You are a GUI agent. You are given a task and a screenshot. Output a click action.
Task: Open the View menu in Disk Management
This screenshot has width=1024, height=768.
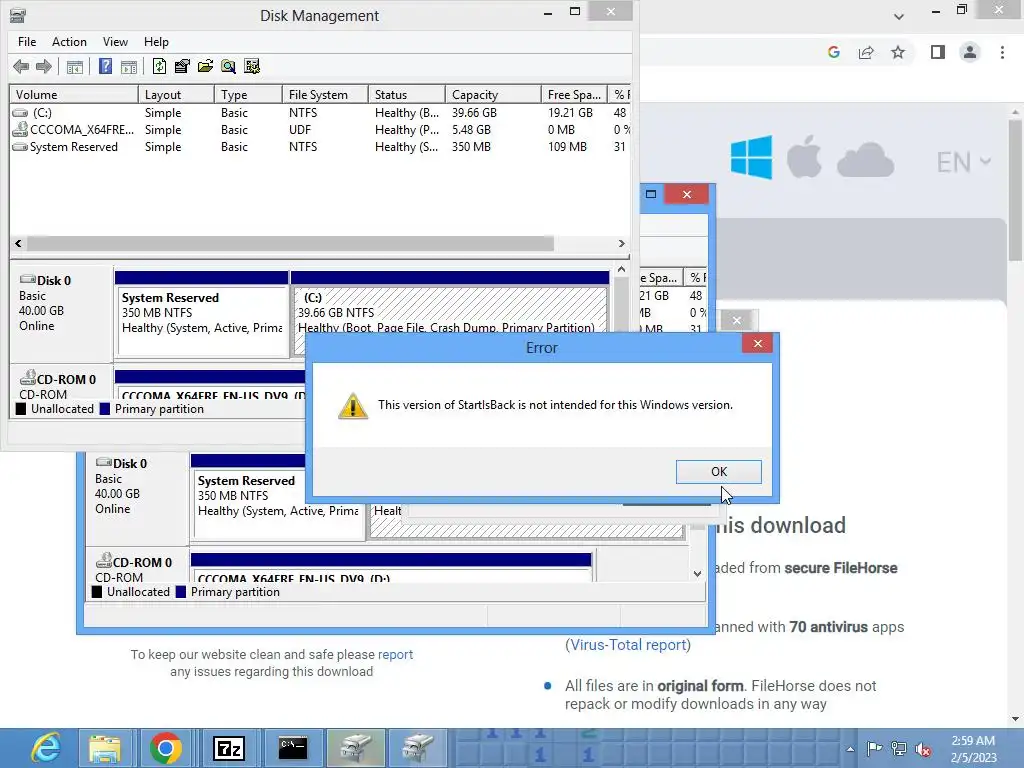(115, 42)
